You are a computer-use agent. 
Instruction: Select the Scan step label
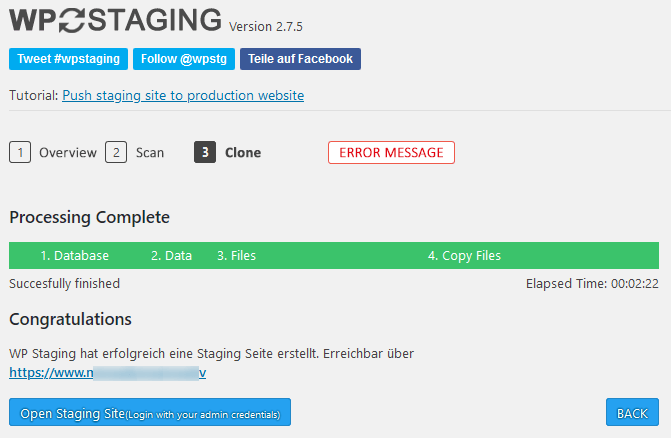pyautogui.click(x=150, y=153)
